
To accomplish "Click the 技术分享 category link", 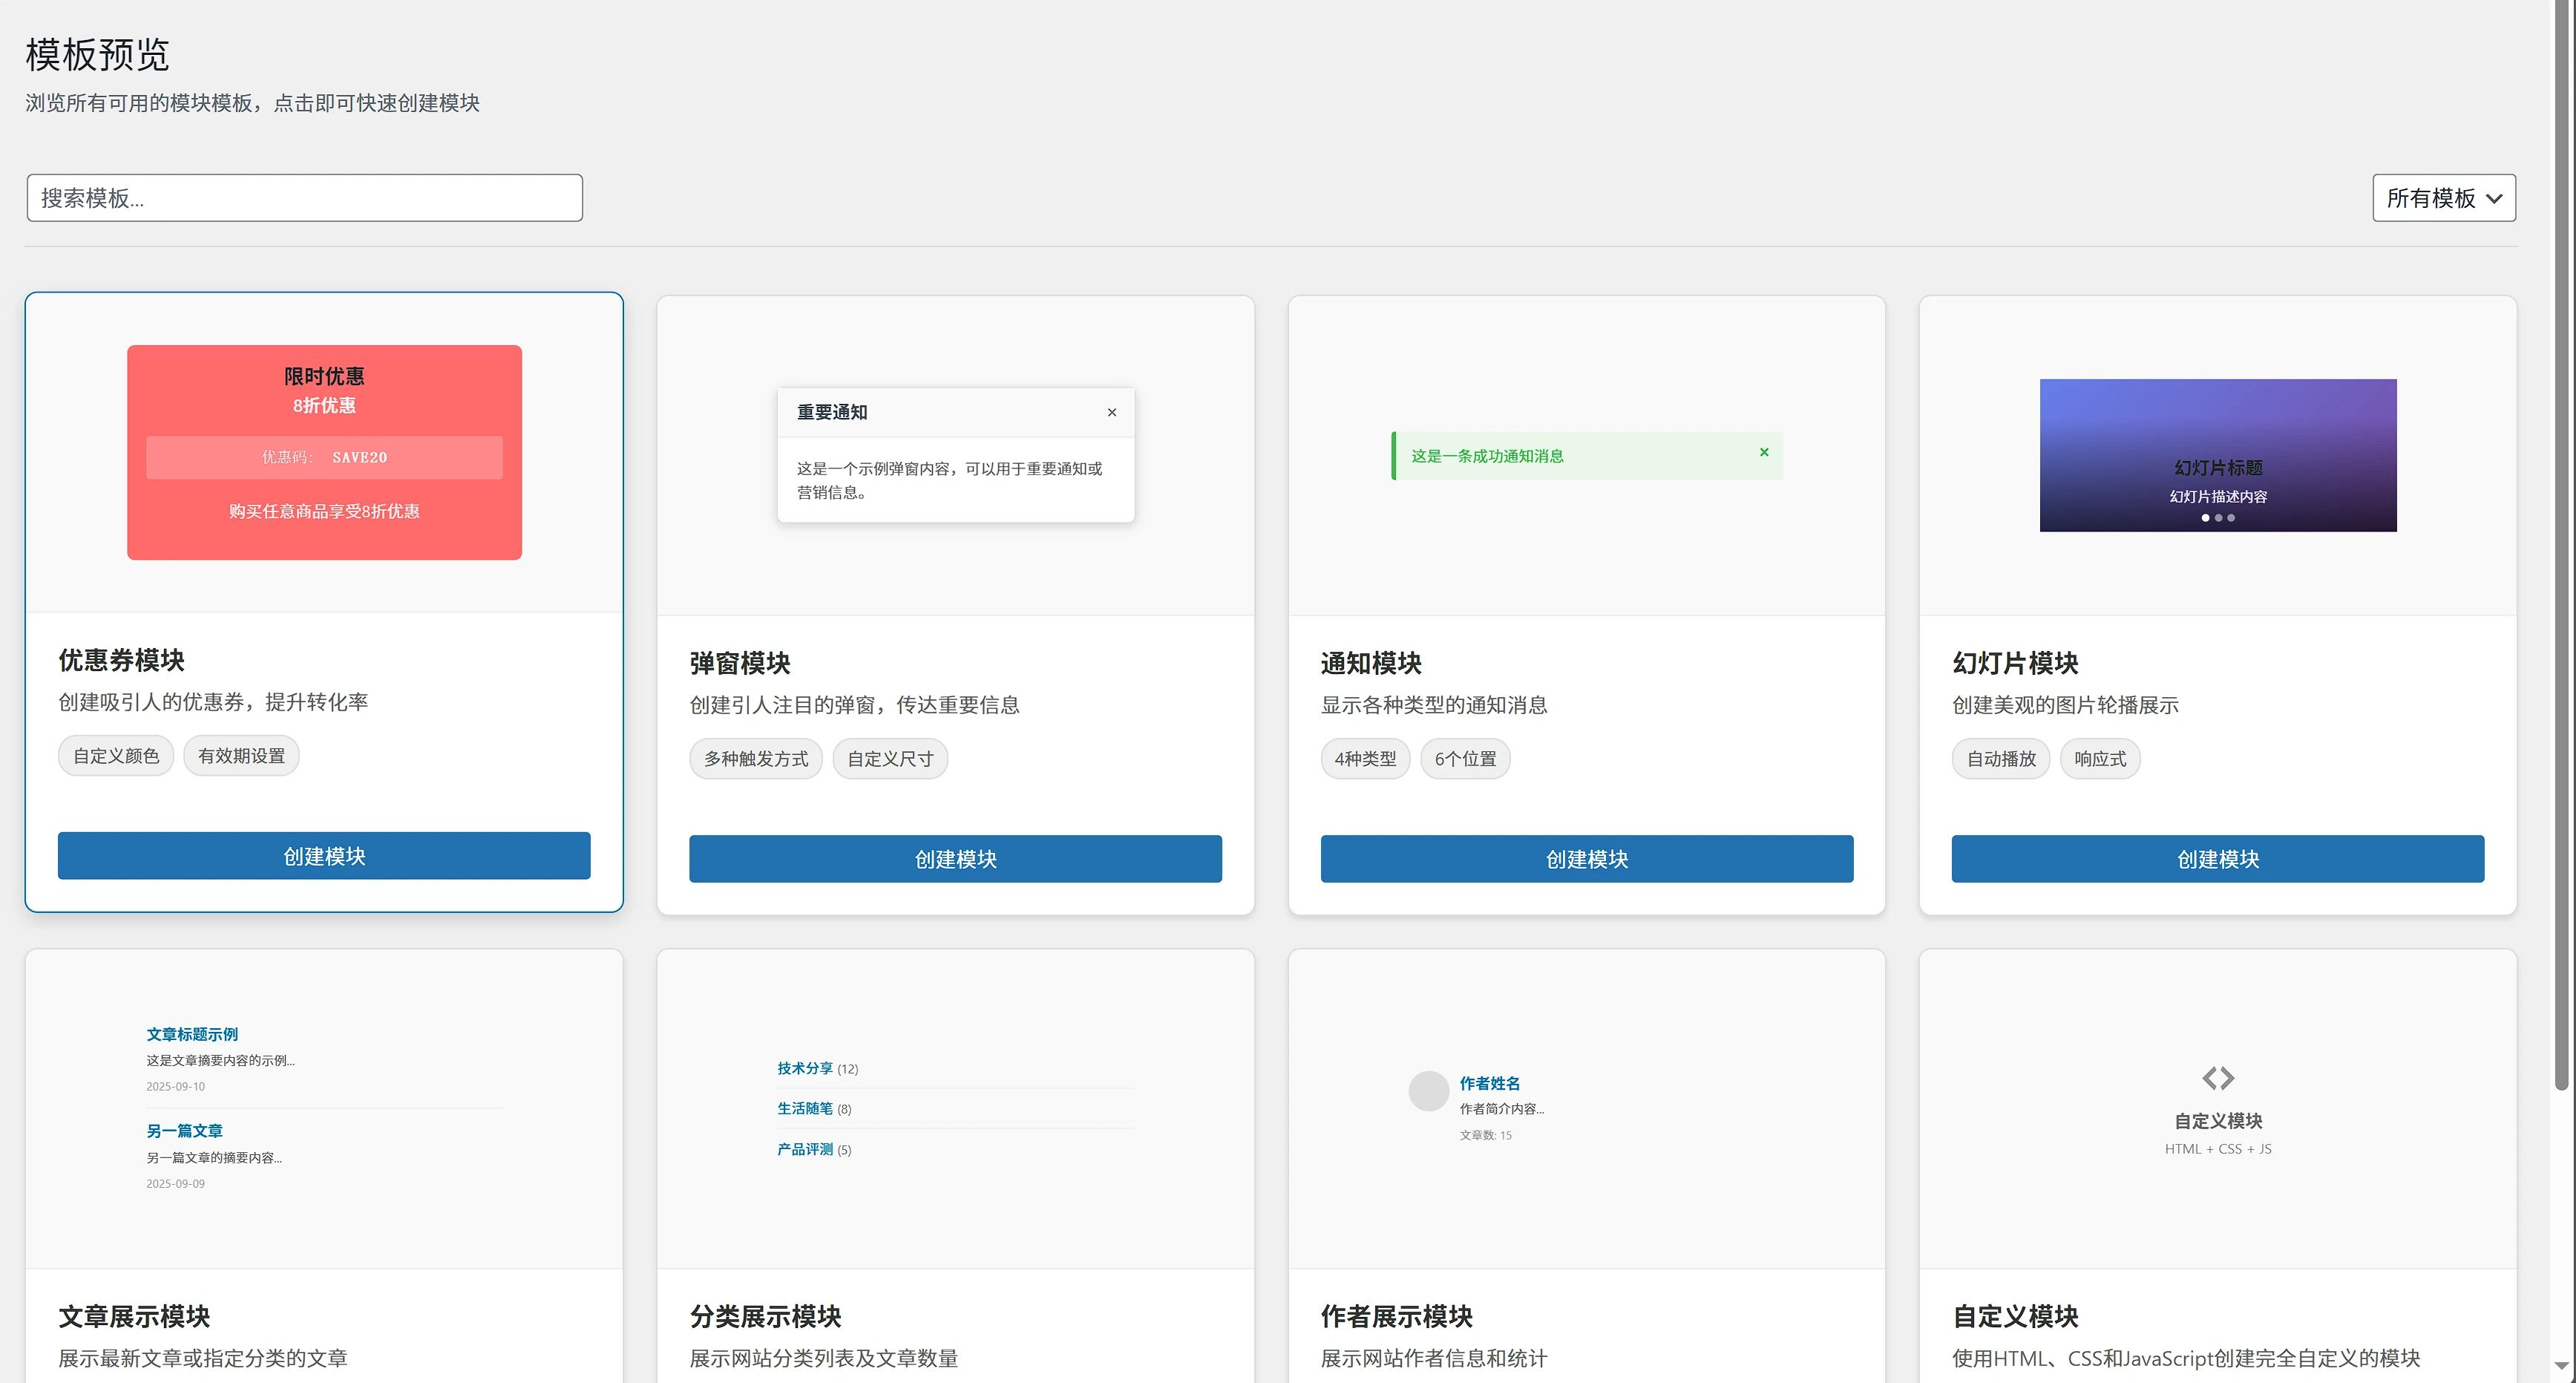I will (805, 1068).
